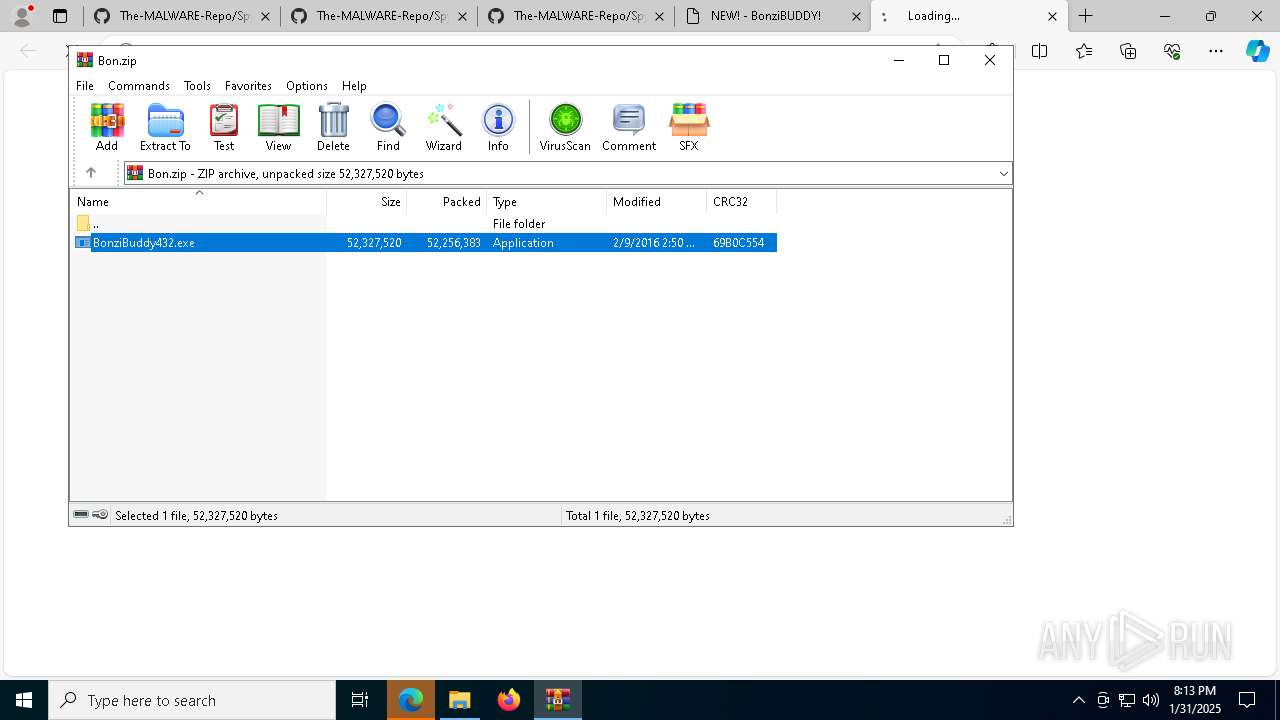The image size is (1280, 720).
Task: Sort by Name column header
Action: click(x=198, y=202)
